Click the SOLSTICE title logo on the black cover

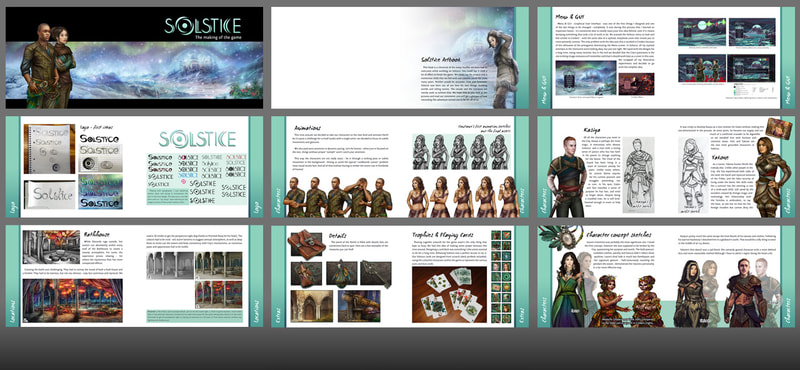point(203,26)
